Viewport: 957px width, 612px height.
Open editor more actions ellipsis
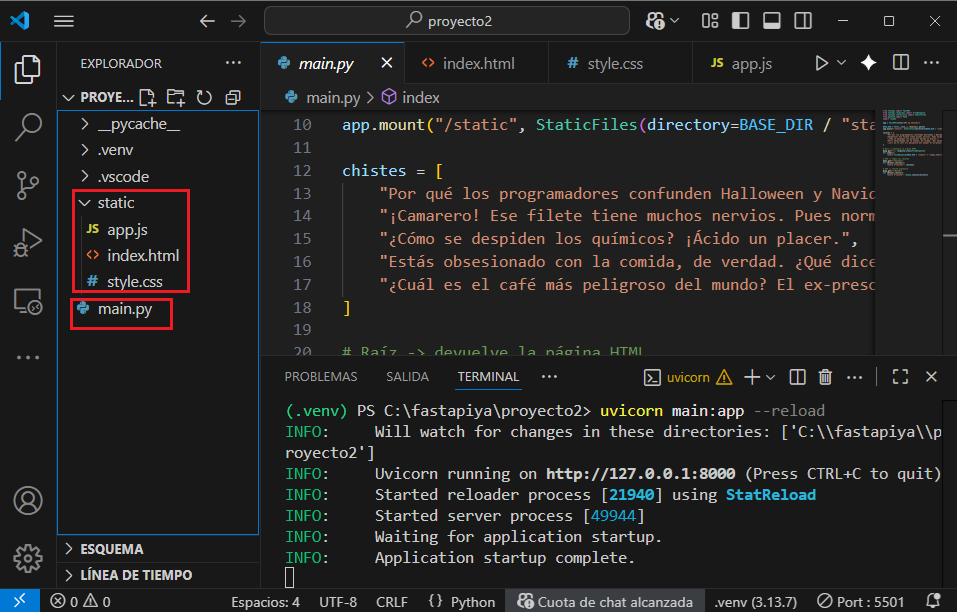(931, 63)
